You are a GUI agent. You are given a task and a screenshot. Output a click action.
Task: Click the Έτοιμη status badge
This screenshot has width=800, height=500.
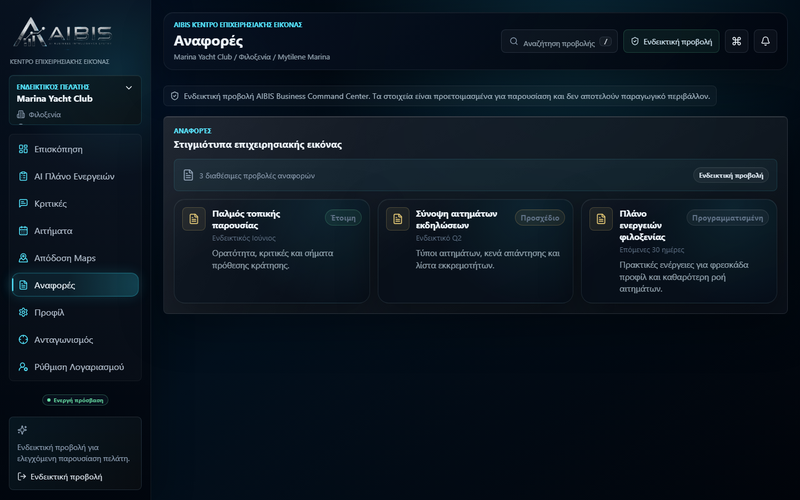point(343,218)
